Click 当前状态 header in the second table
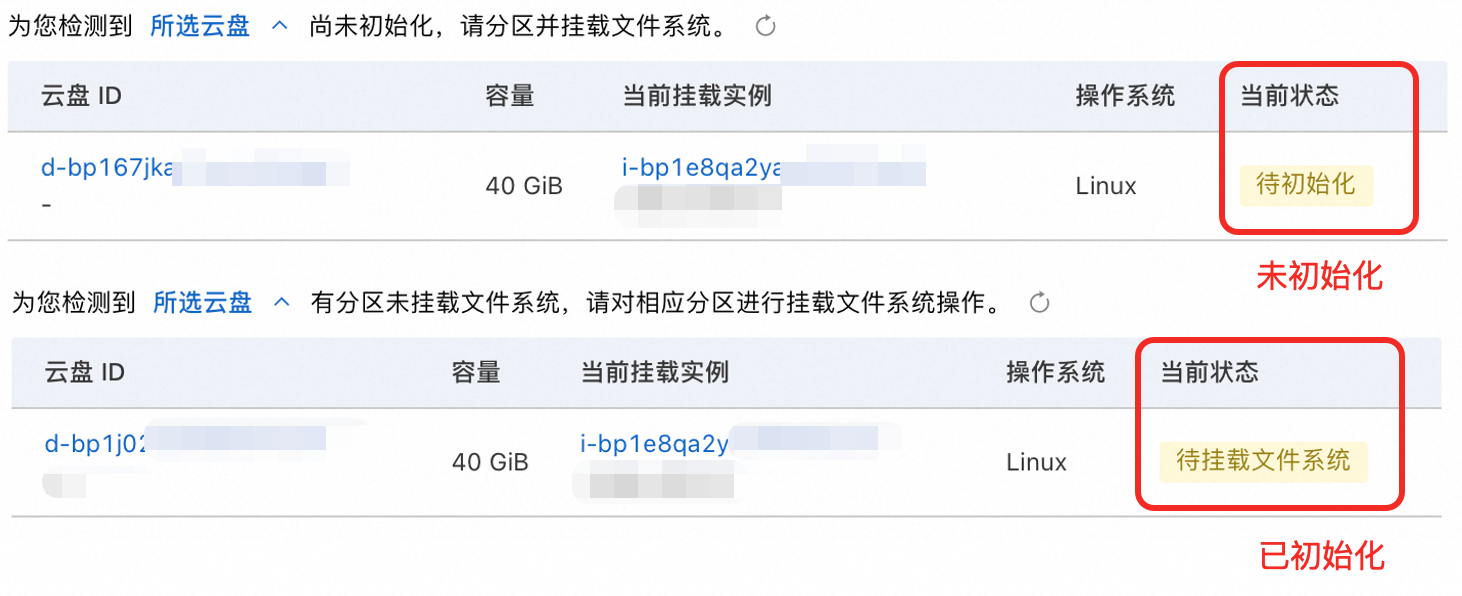The image size is (1462, 596). [1209, 372]
